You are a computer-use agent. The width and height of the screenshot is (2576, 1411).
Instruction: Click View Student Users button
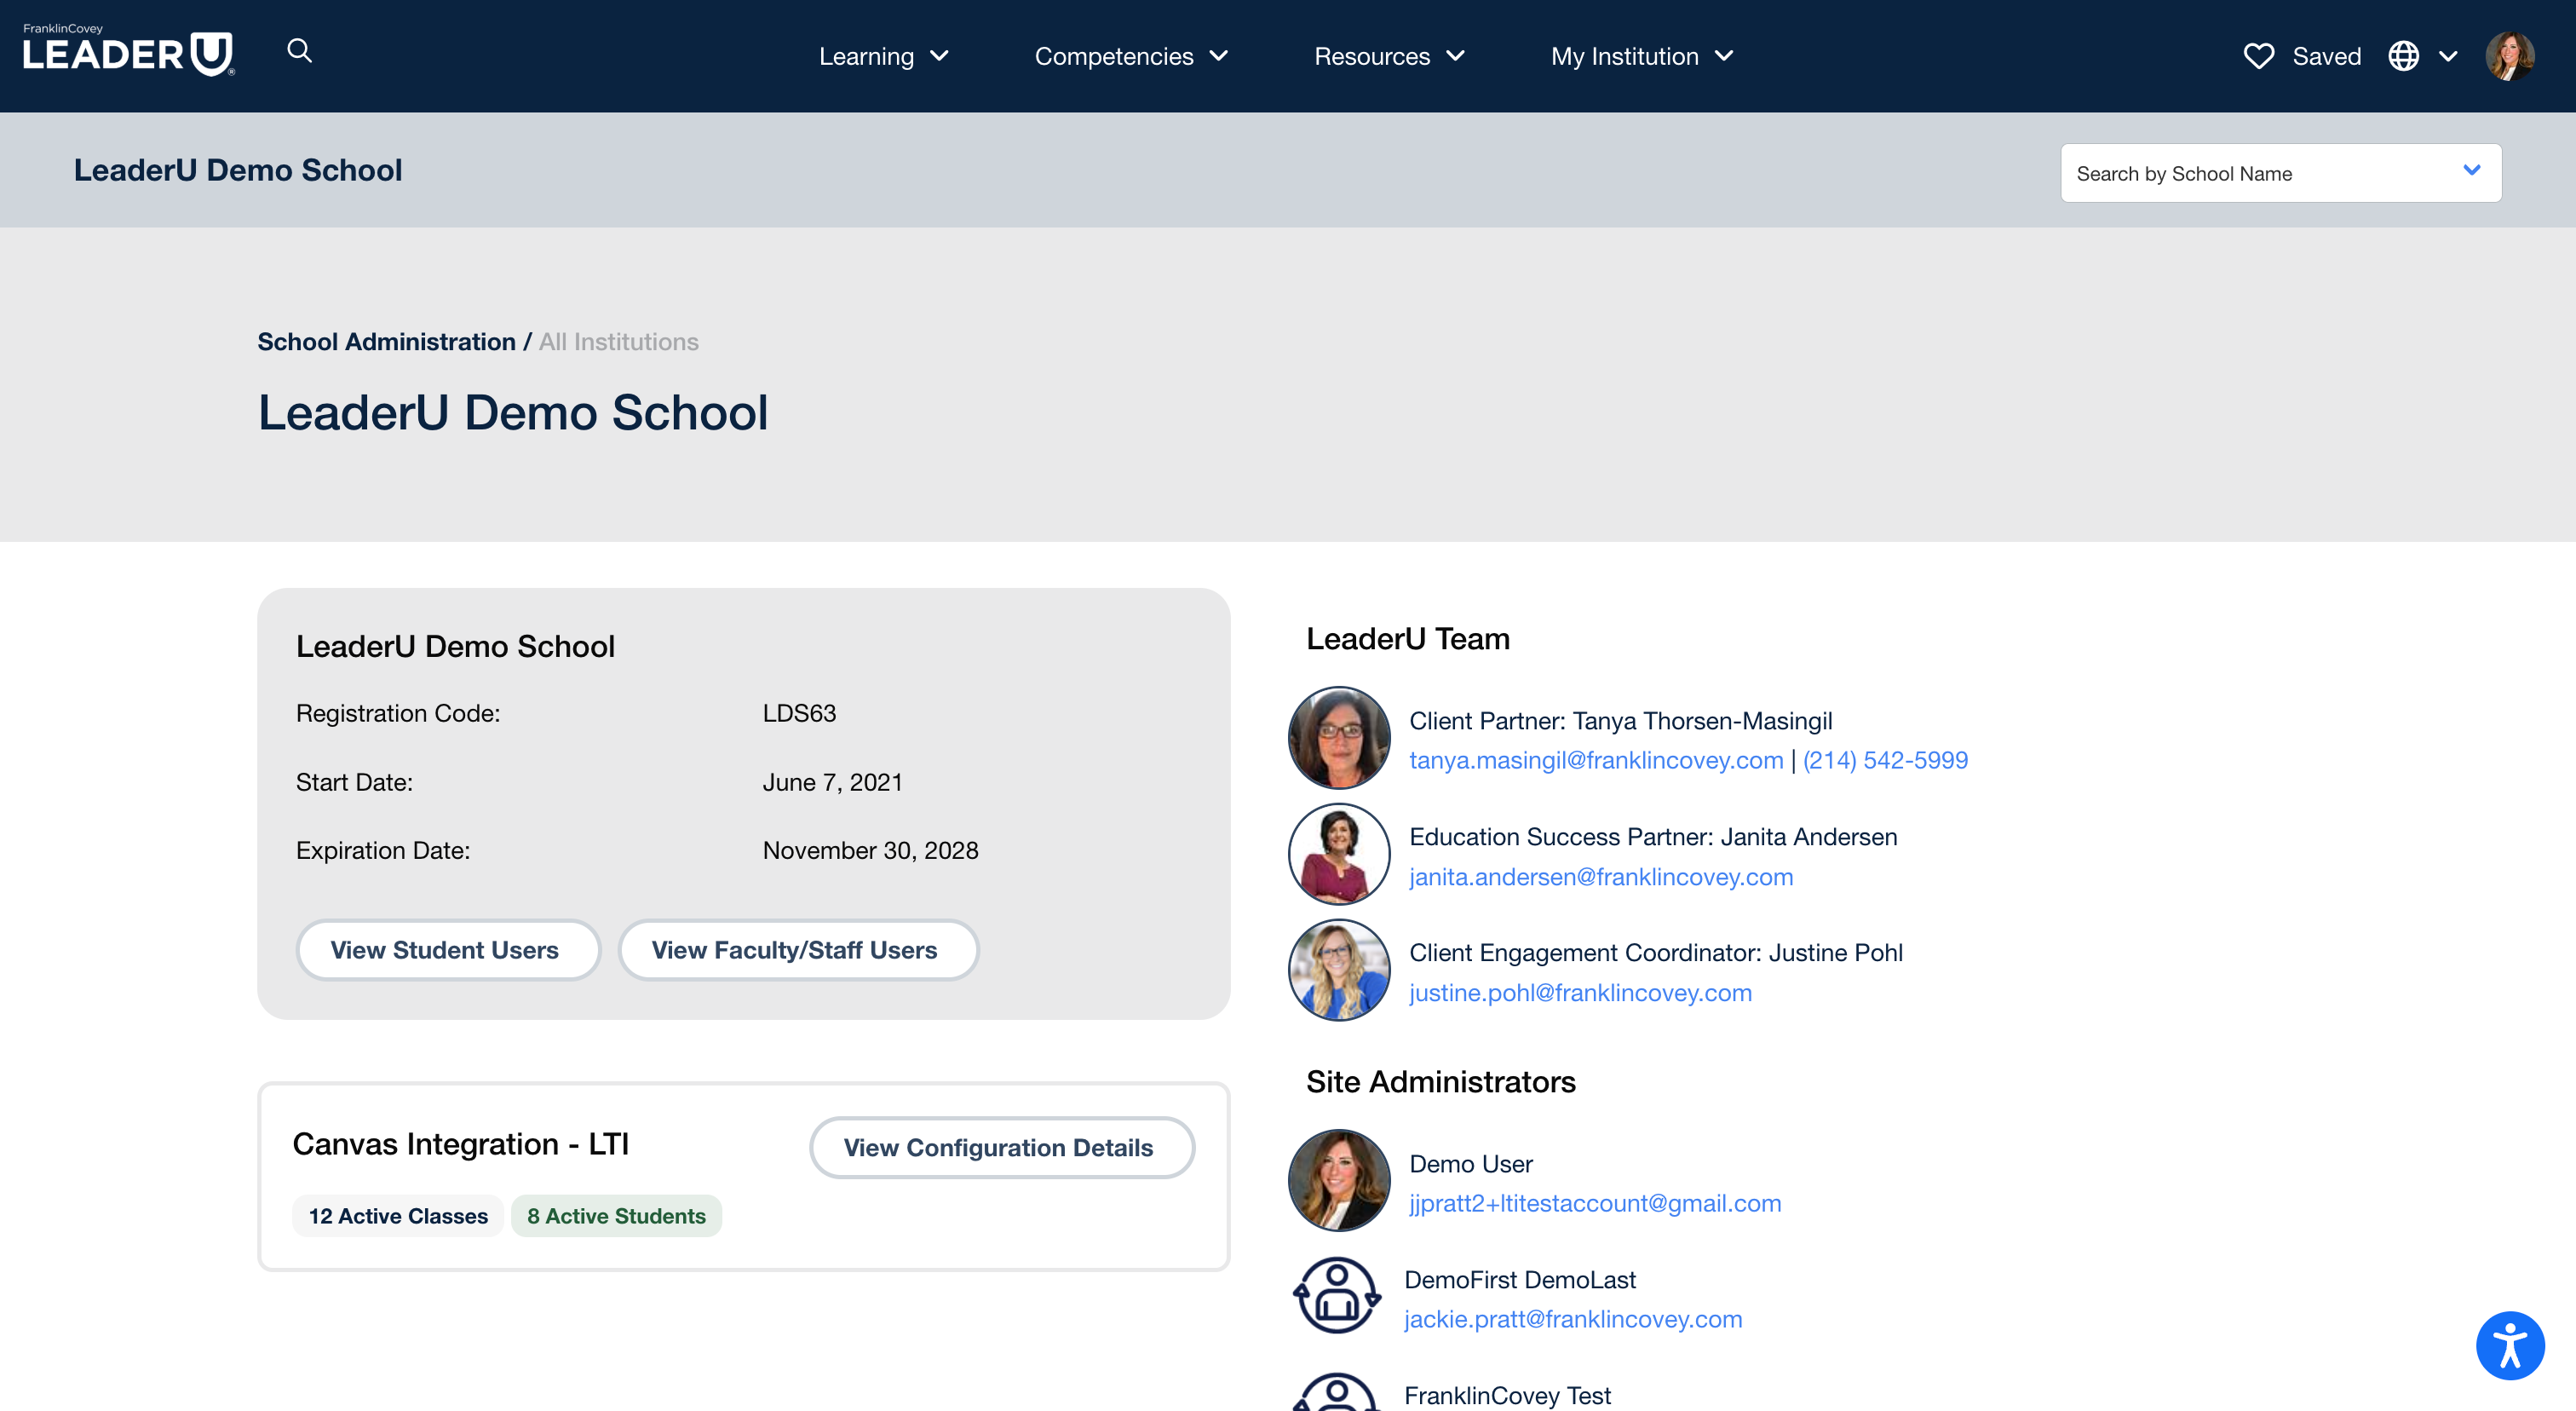coord(448,950)
